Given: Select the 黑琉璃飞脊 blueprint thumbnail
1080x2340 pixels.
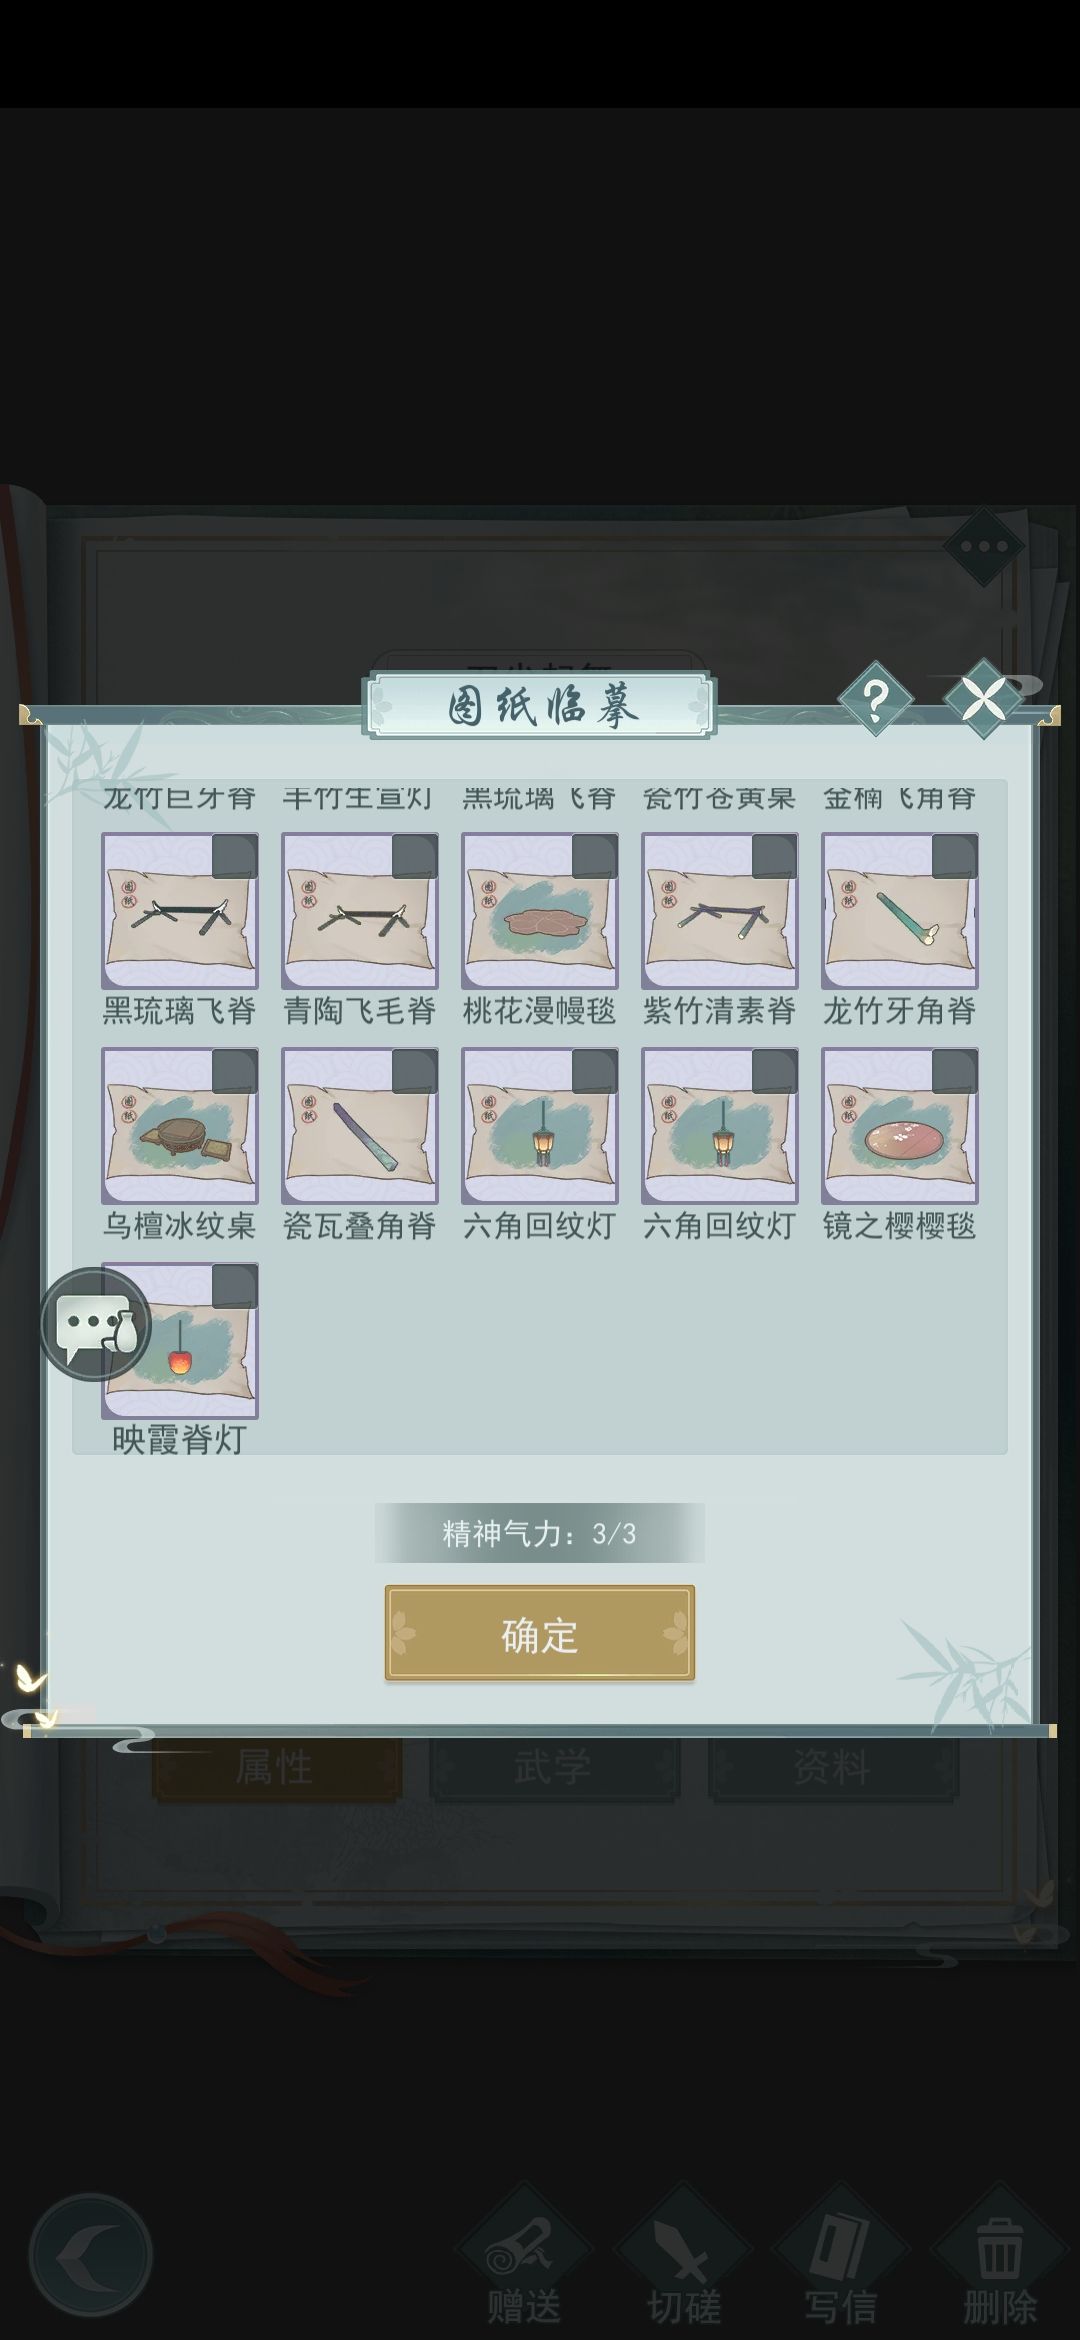Looking at the screenshot, I should pyautogui.click(x=180, y=910).
